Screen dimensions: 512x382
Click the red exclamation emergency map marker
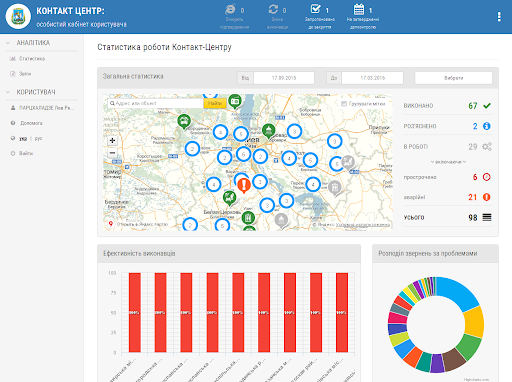pos(244,185)
